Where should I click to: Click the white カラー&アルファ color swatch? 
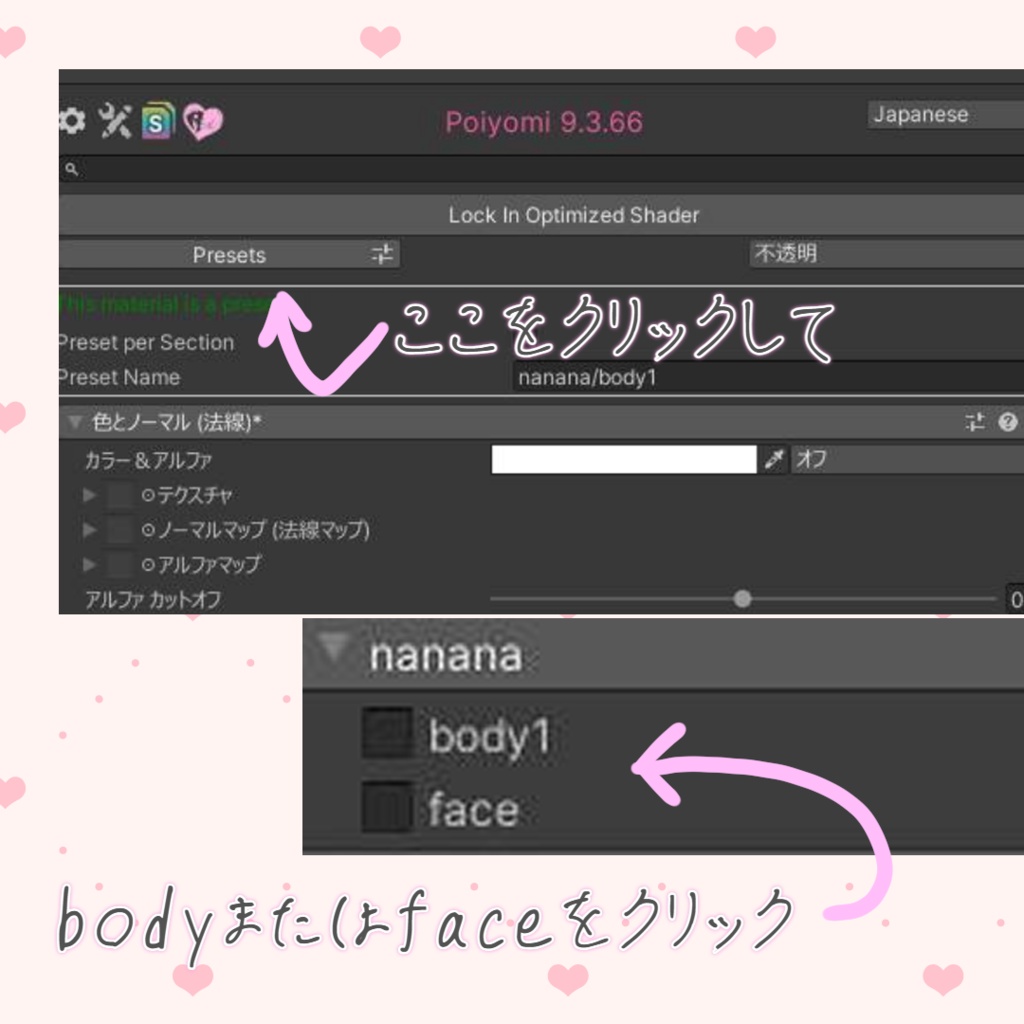(624, 459)
